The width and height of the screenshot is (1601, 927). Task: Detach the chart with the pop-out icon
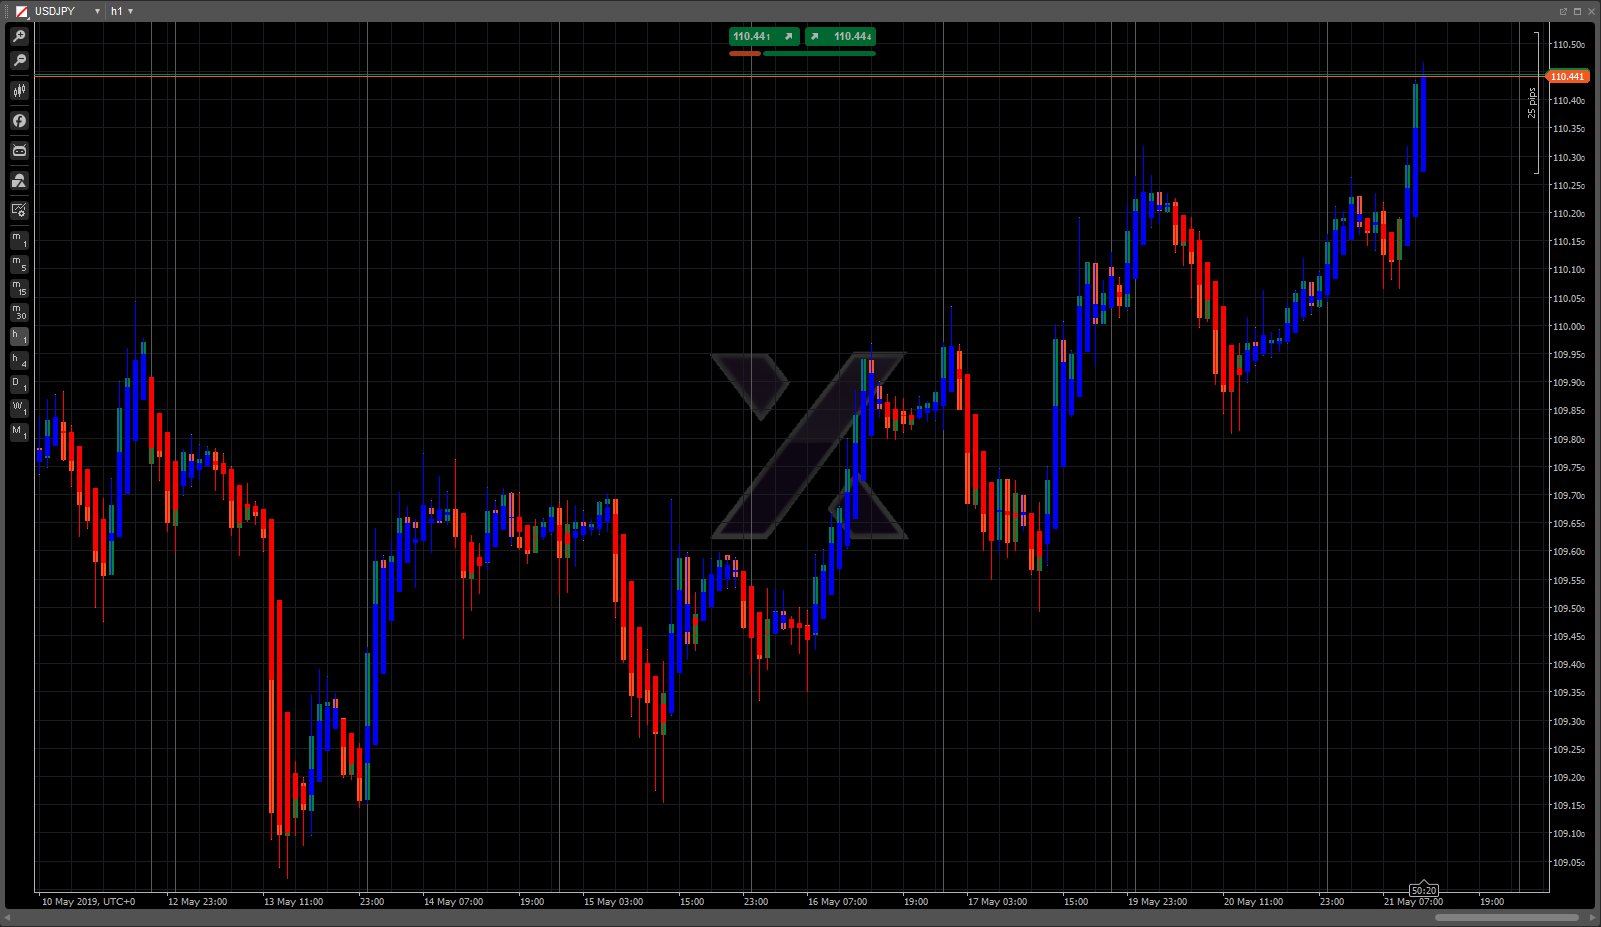click(x=1563, y=11)
